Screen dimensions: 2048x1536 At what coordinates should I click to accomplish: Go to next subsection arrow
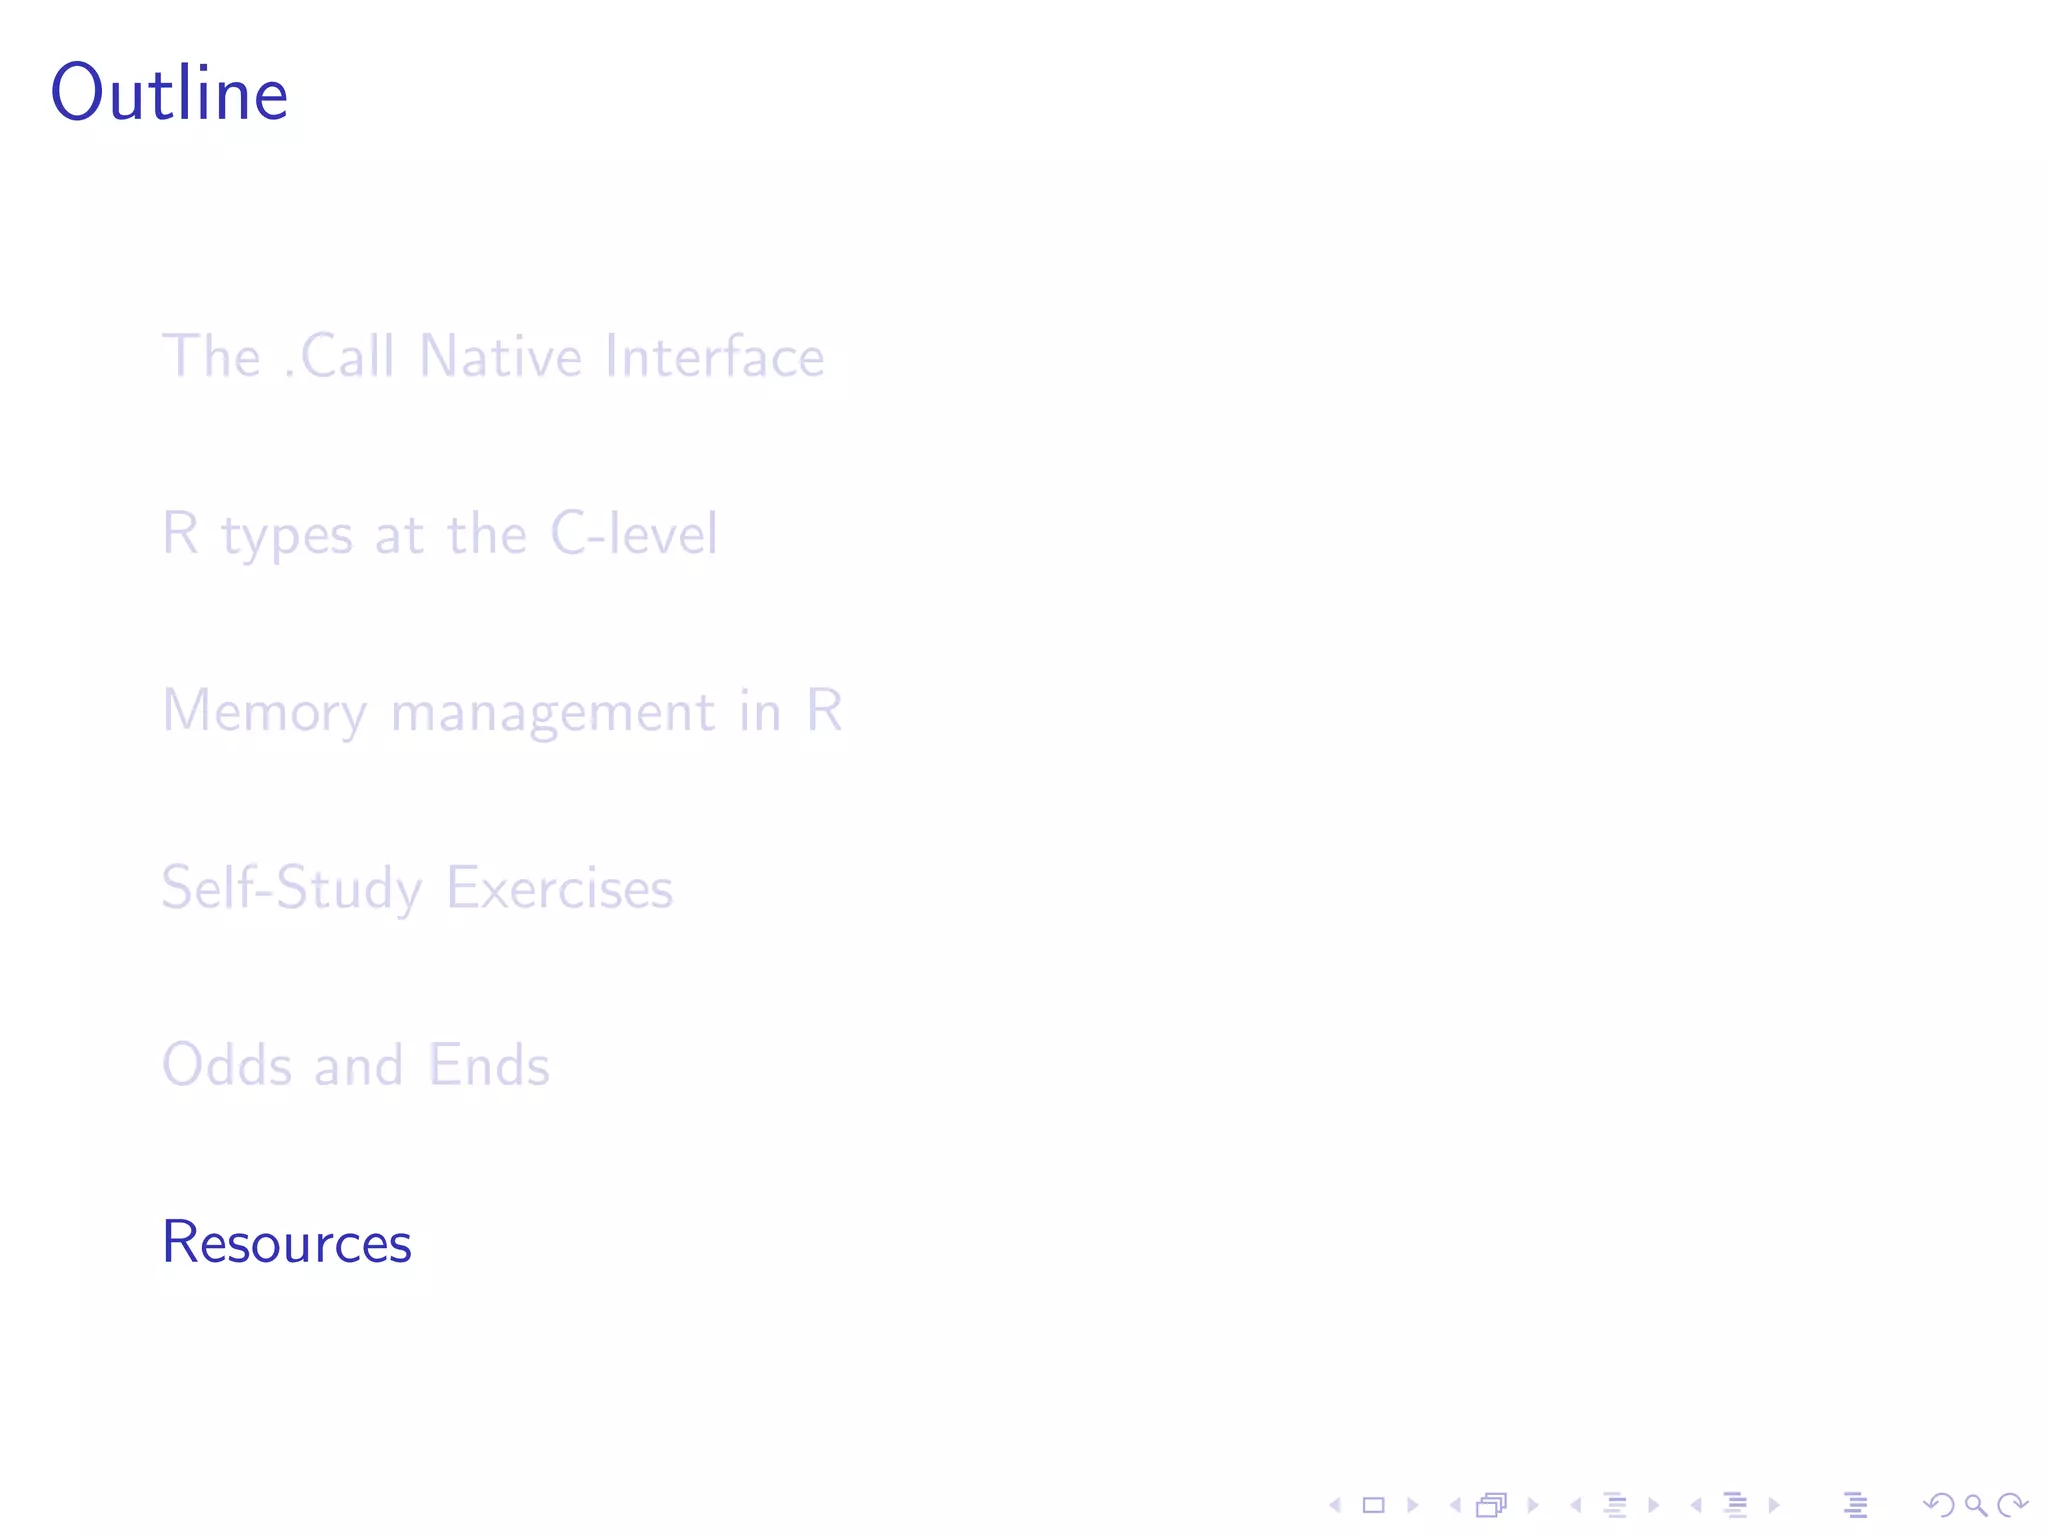pos(1654,1505)
